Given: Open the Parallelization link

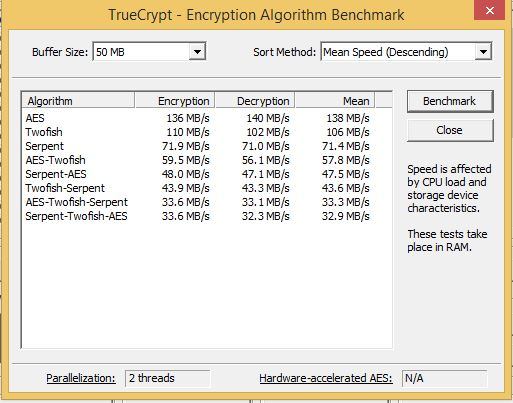Looking at the screenshot, I should pyautogui.click(x=81, y=378).
